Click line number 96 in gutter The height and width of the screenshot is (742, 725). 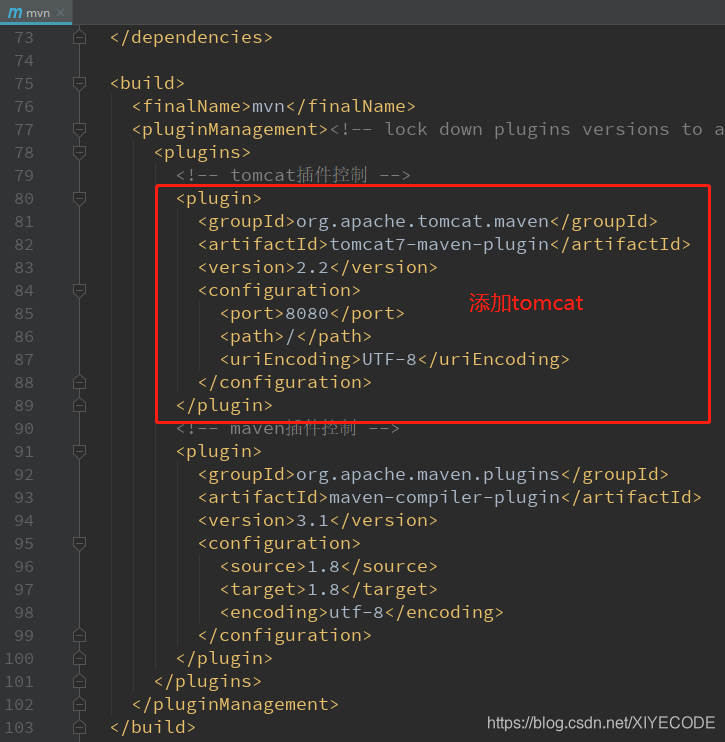[x=24, y=566]
